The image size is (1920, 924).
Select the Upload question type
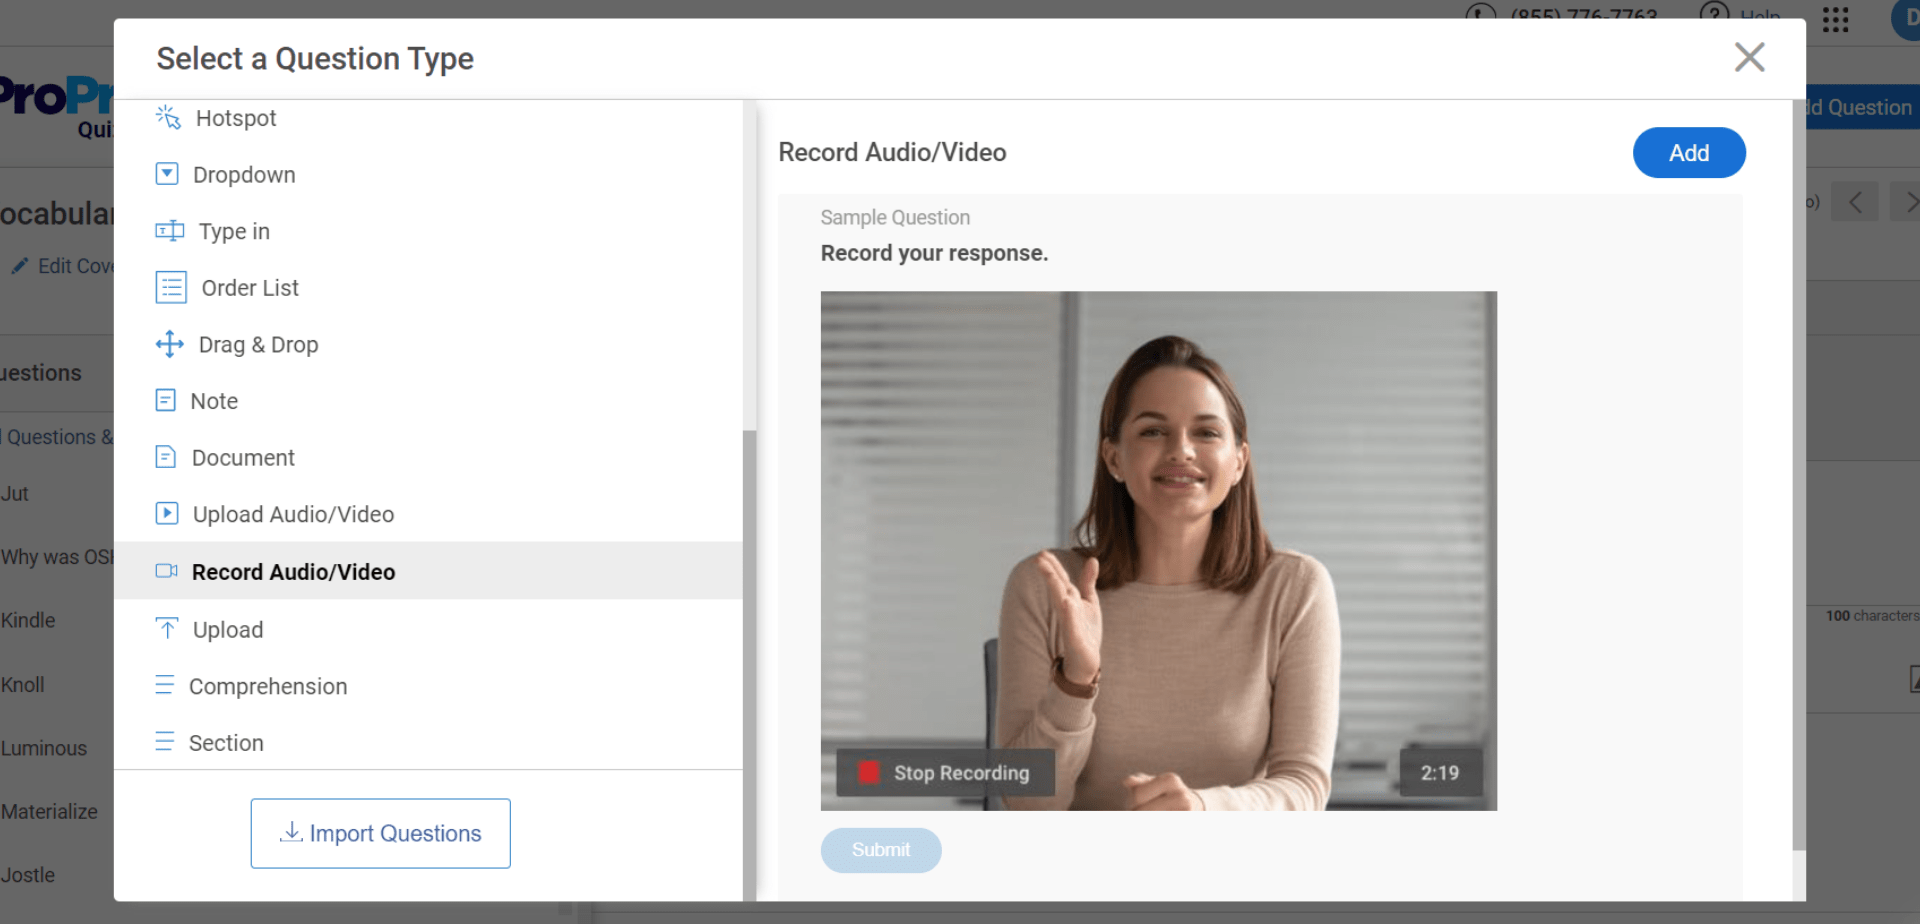click(228, 630)
